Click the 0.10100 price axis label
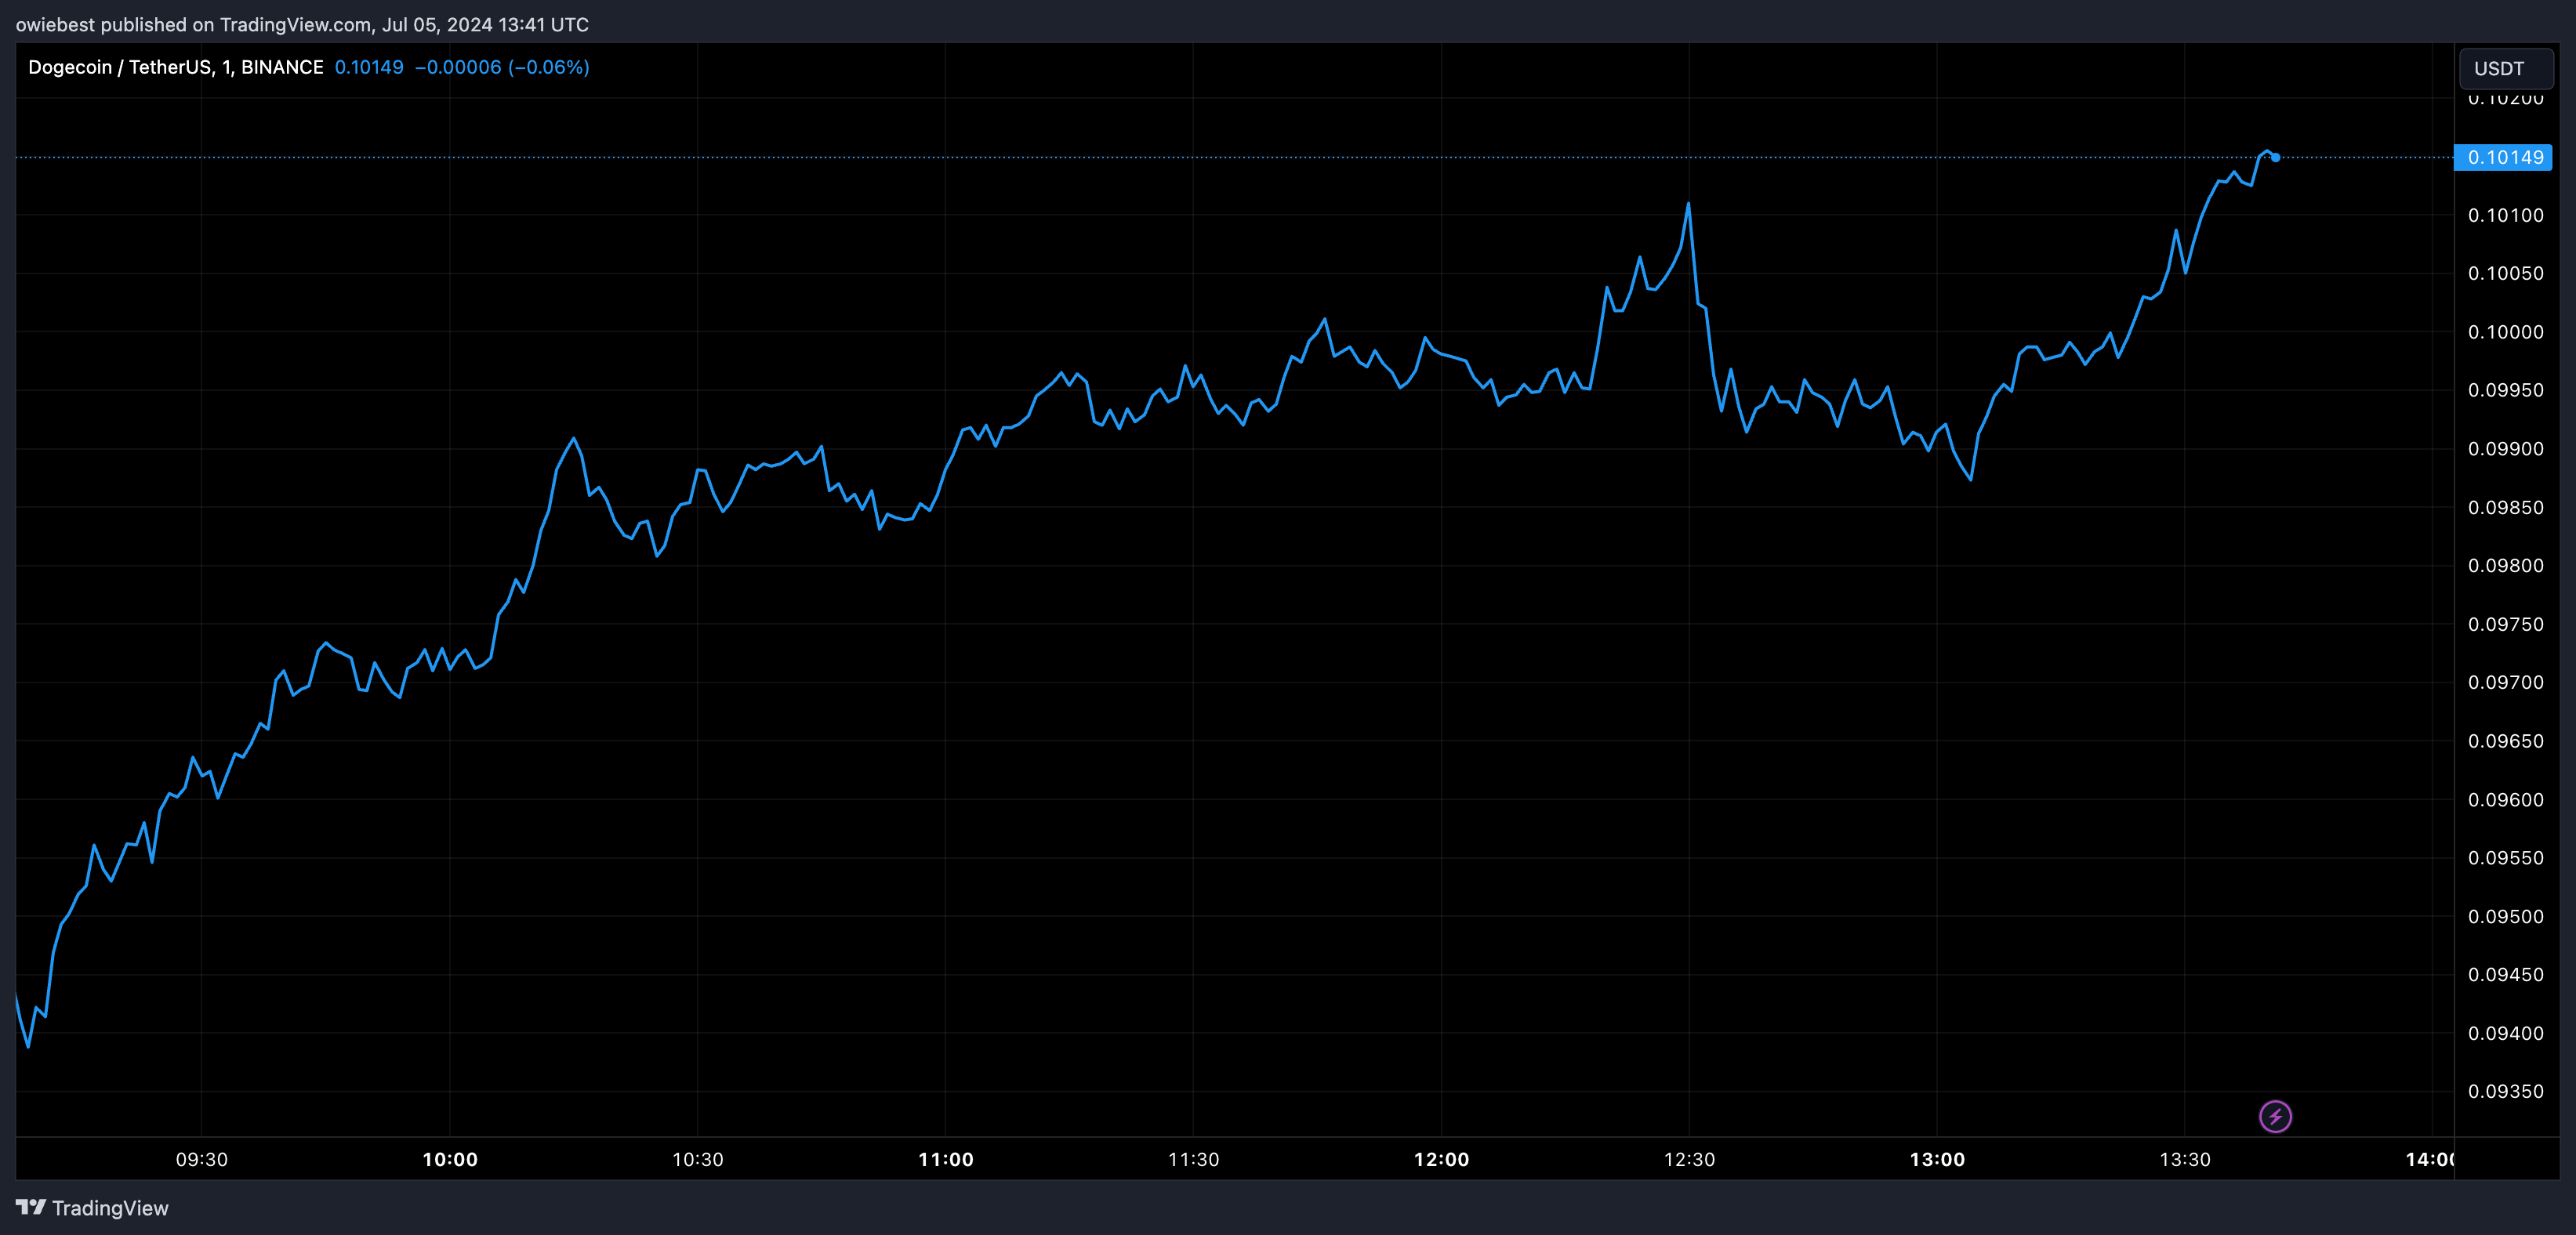The height and width of the screenshot is (1235, 2576). click(2505, 215)
